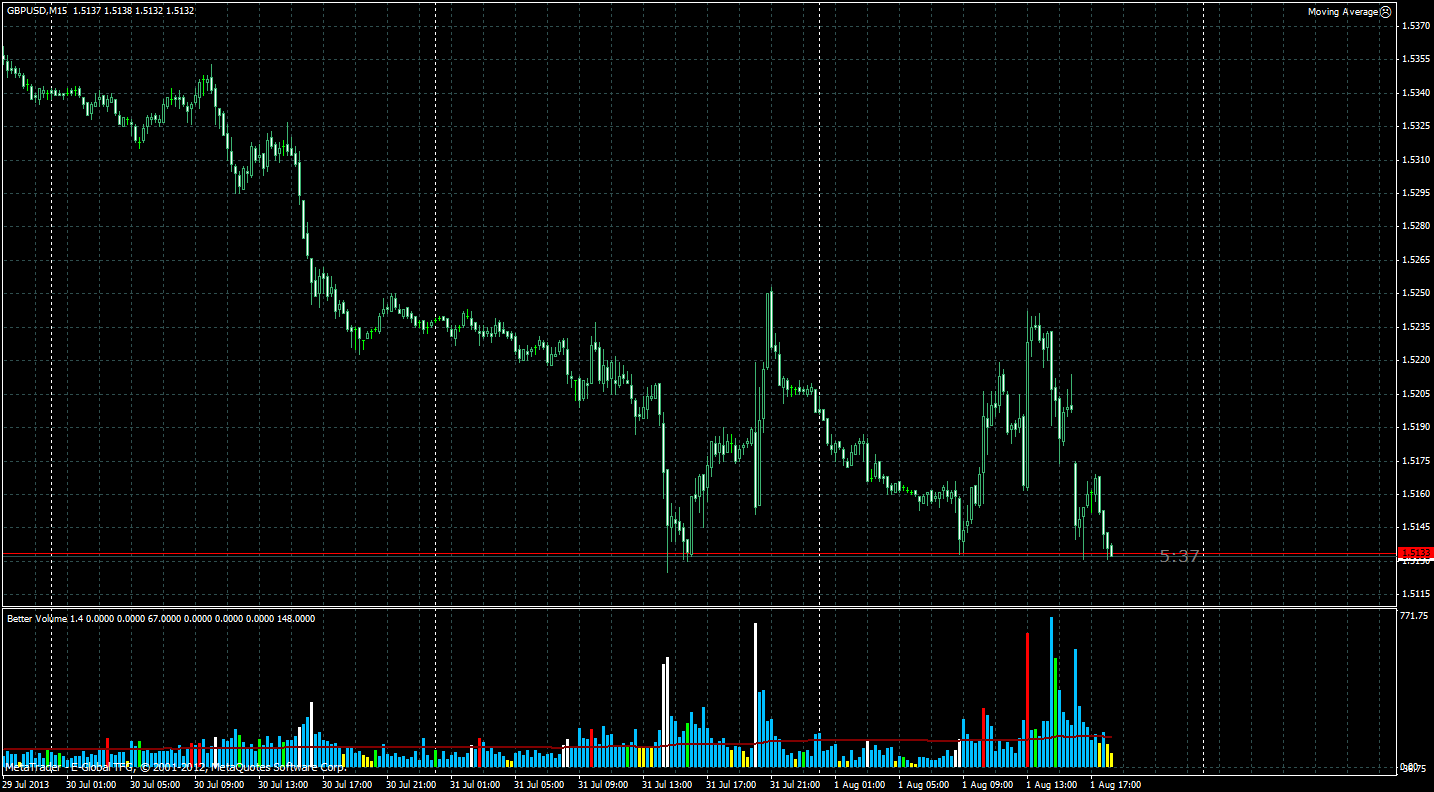Image resolution: width=1434 pixels, height=792 pixels.
Task: Click the 30 Jul 01:00 time label
Action: click(89, 785)
